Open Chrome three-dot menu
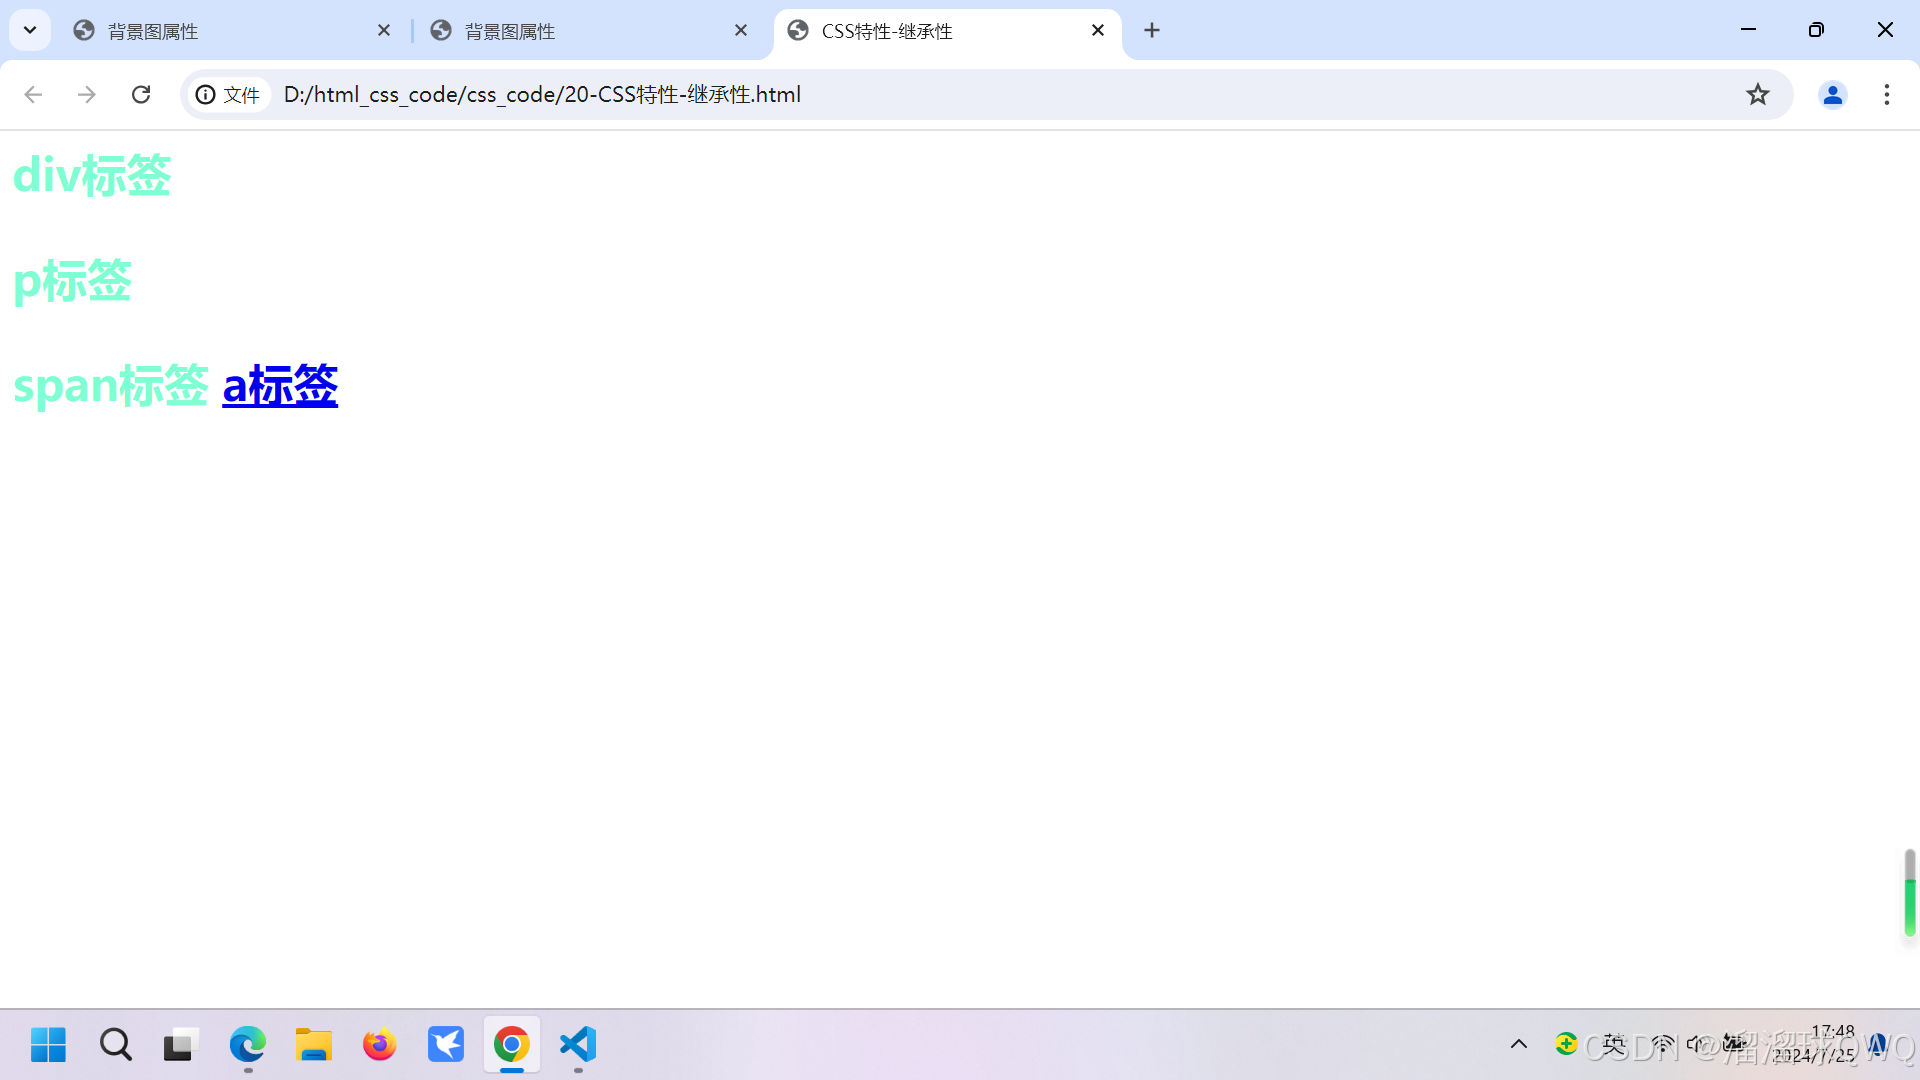Image resolution: width=1920 pixels, height=1080 pixels. (x=1887, y=95)
